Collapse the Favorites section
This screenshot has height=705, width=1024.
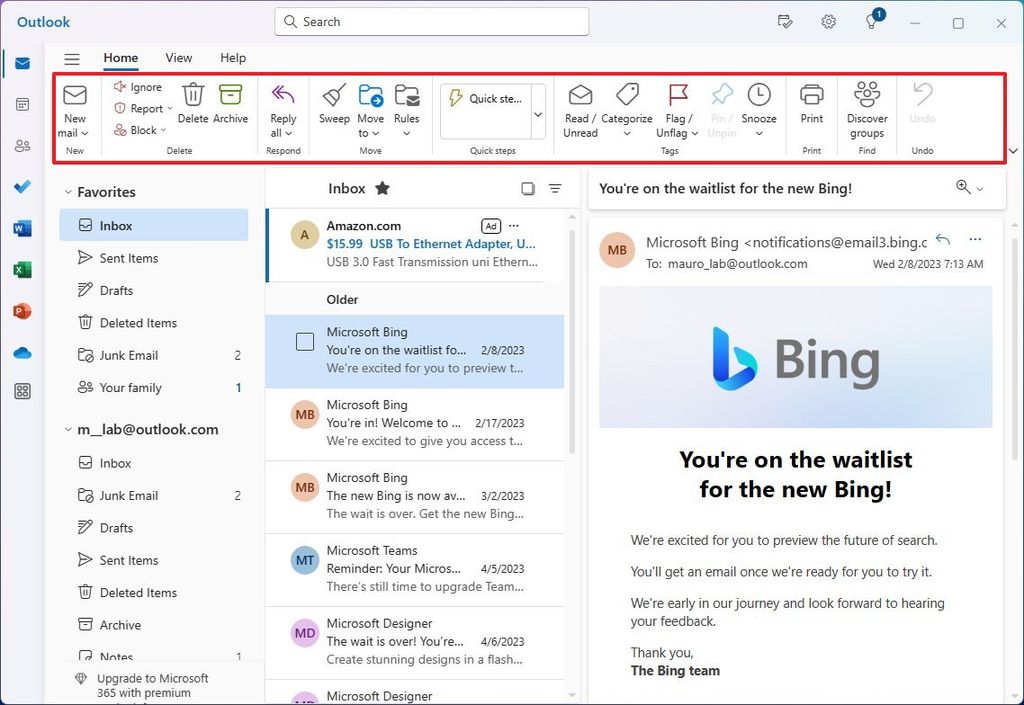68,191
